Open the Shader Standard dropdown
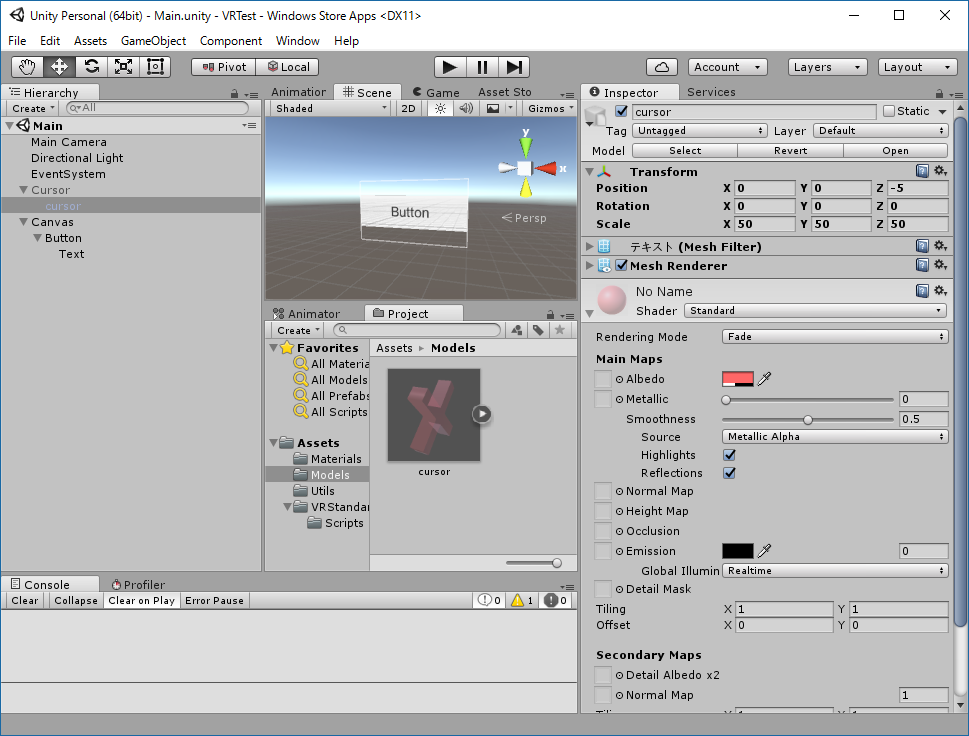The width and height of the screenshot is (969, 736). [816, 310]
